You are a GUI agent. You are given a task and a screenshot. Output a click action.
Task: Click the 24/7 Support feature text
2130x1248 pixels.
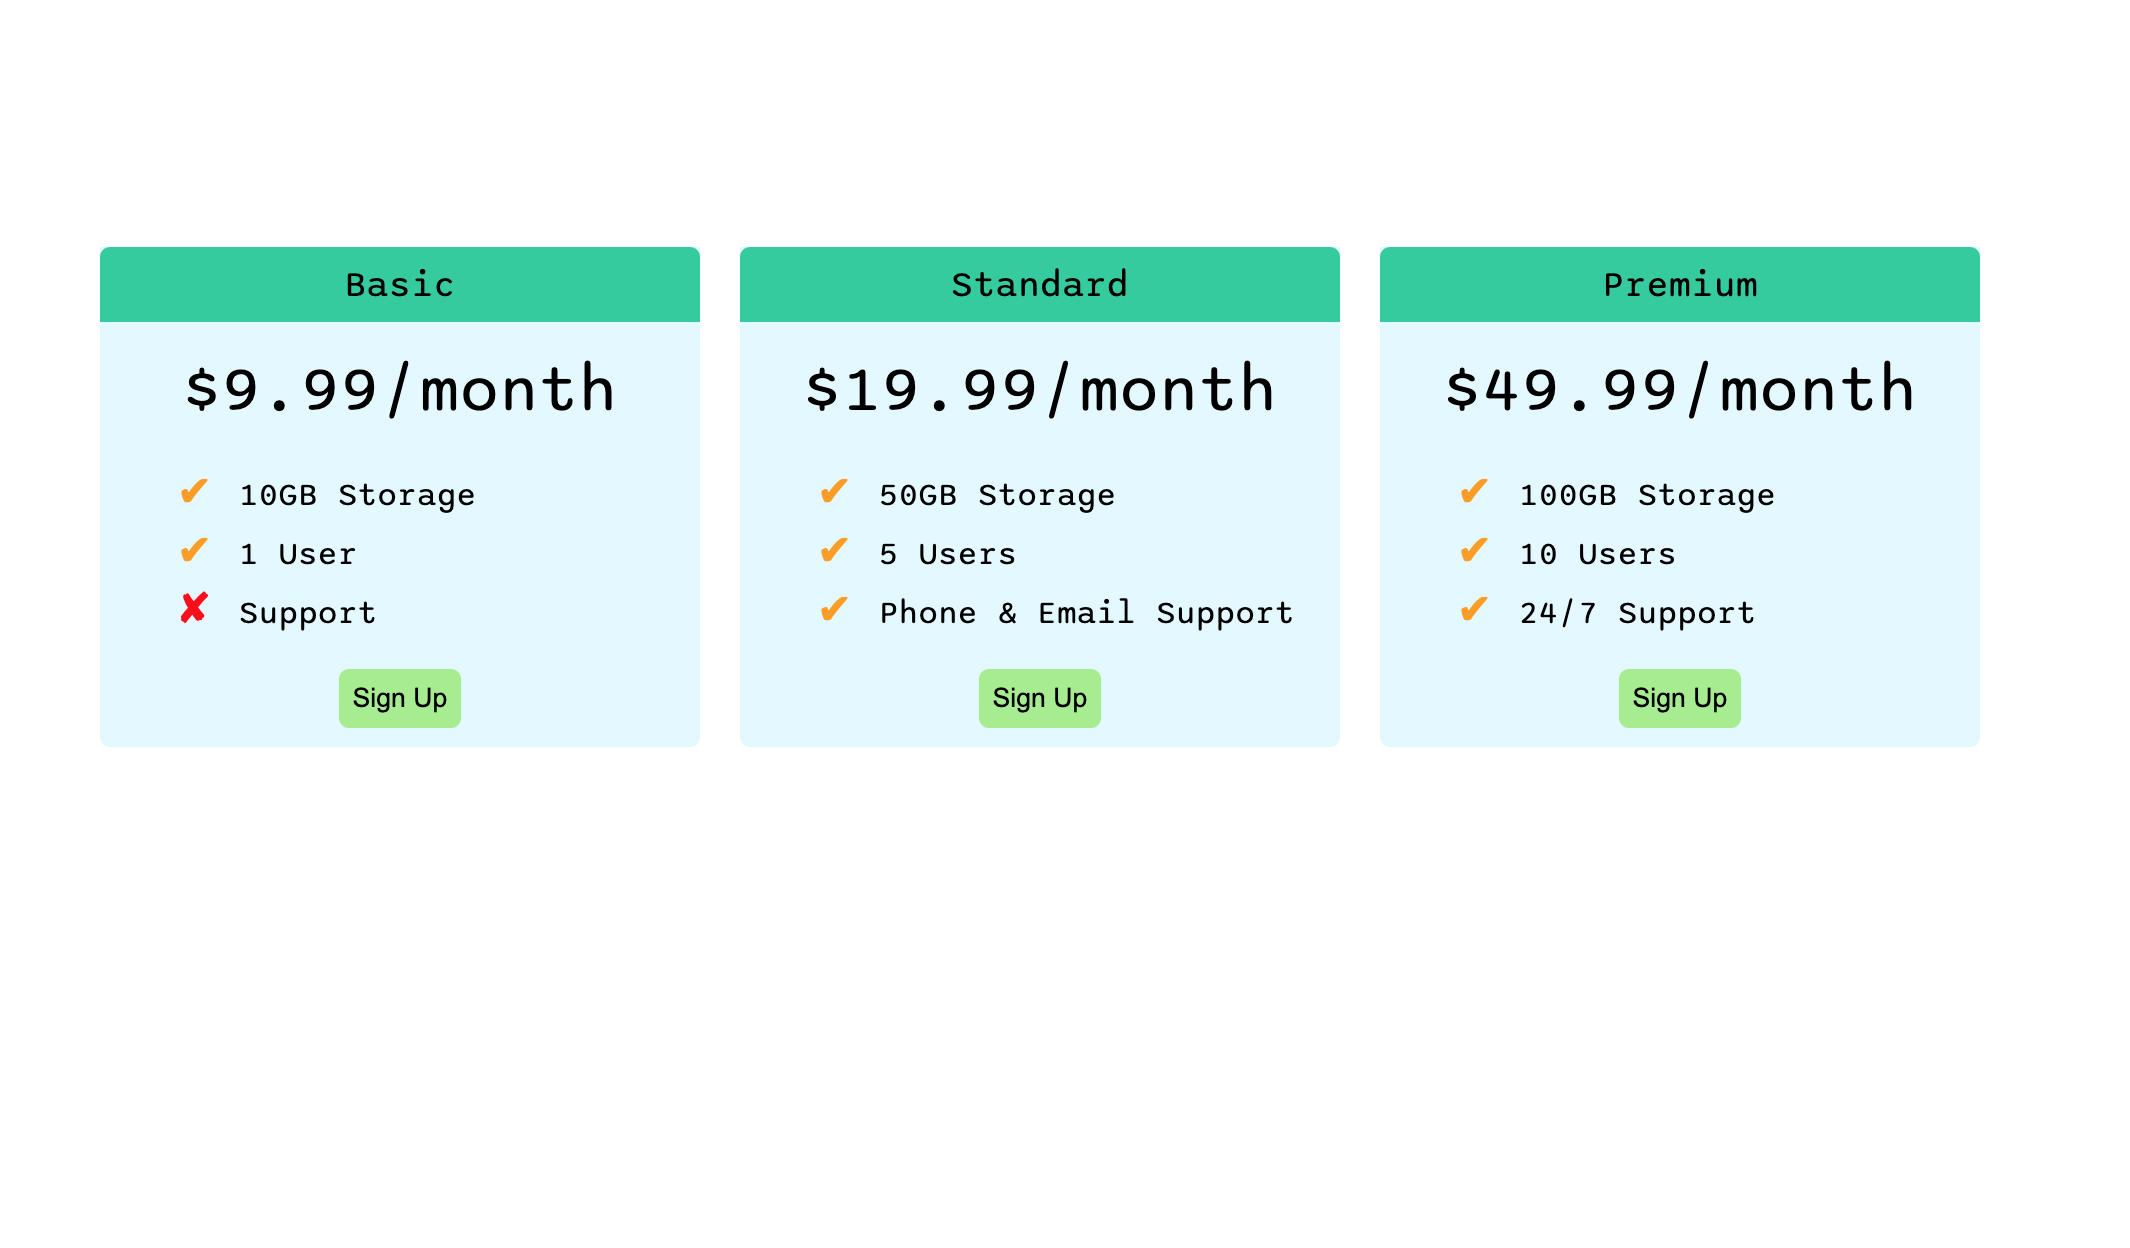click(x=1635, y=612)
